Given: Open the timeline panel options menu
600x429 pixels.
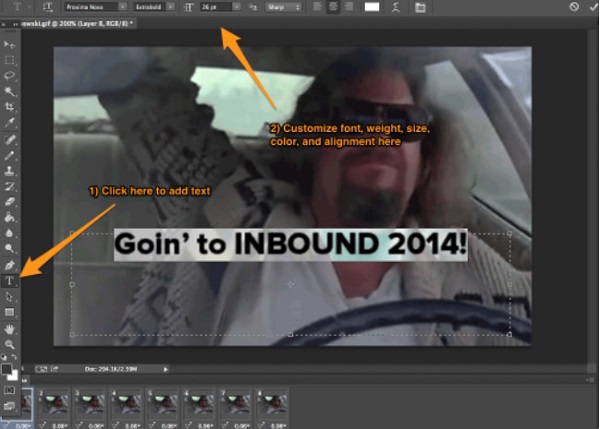Looking at the screenshot, I should pyautogui.click(x=590, y=380).
